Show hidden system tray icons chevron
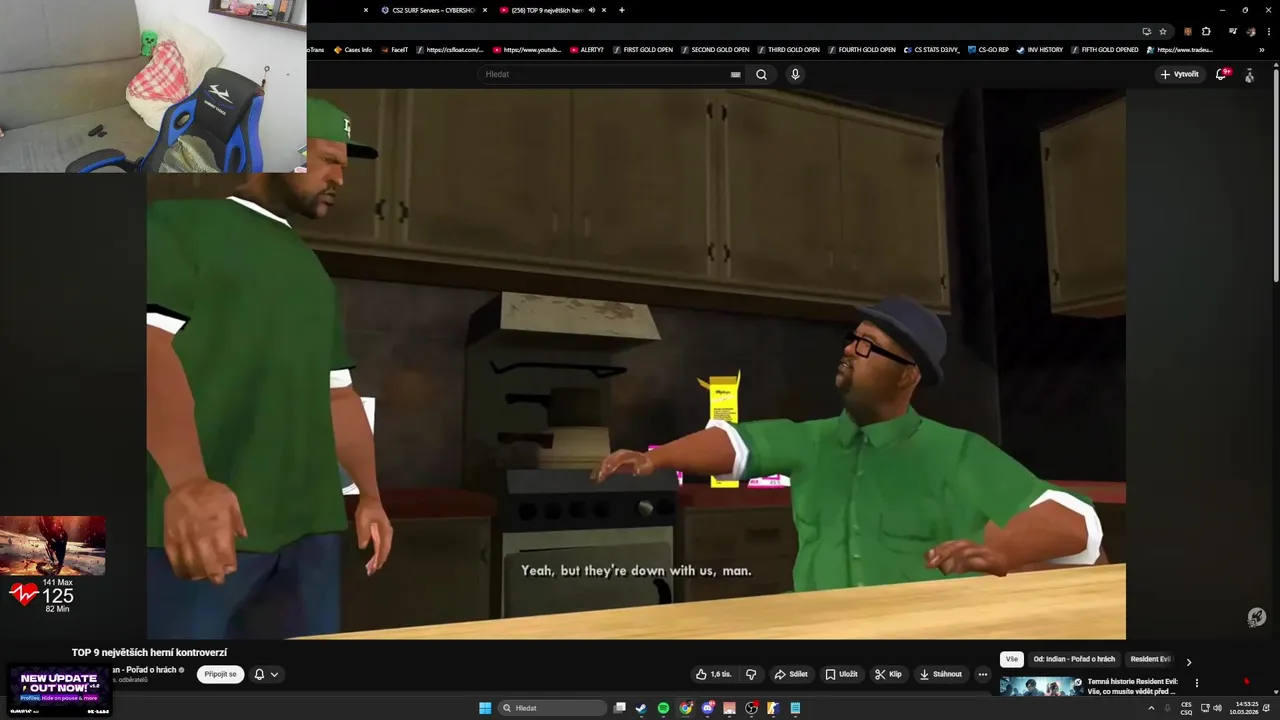Screen dimensions: 1280x720 (x=1150, y=708)
